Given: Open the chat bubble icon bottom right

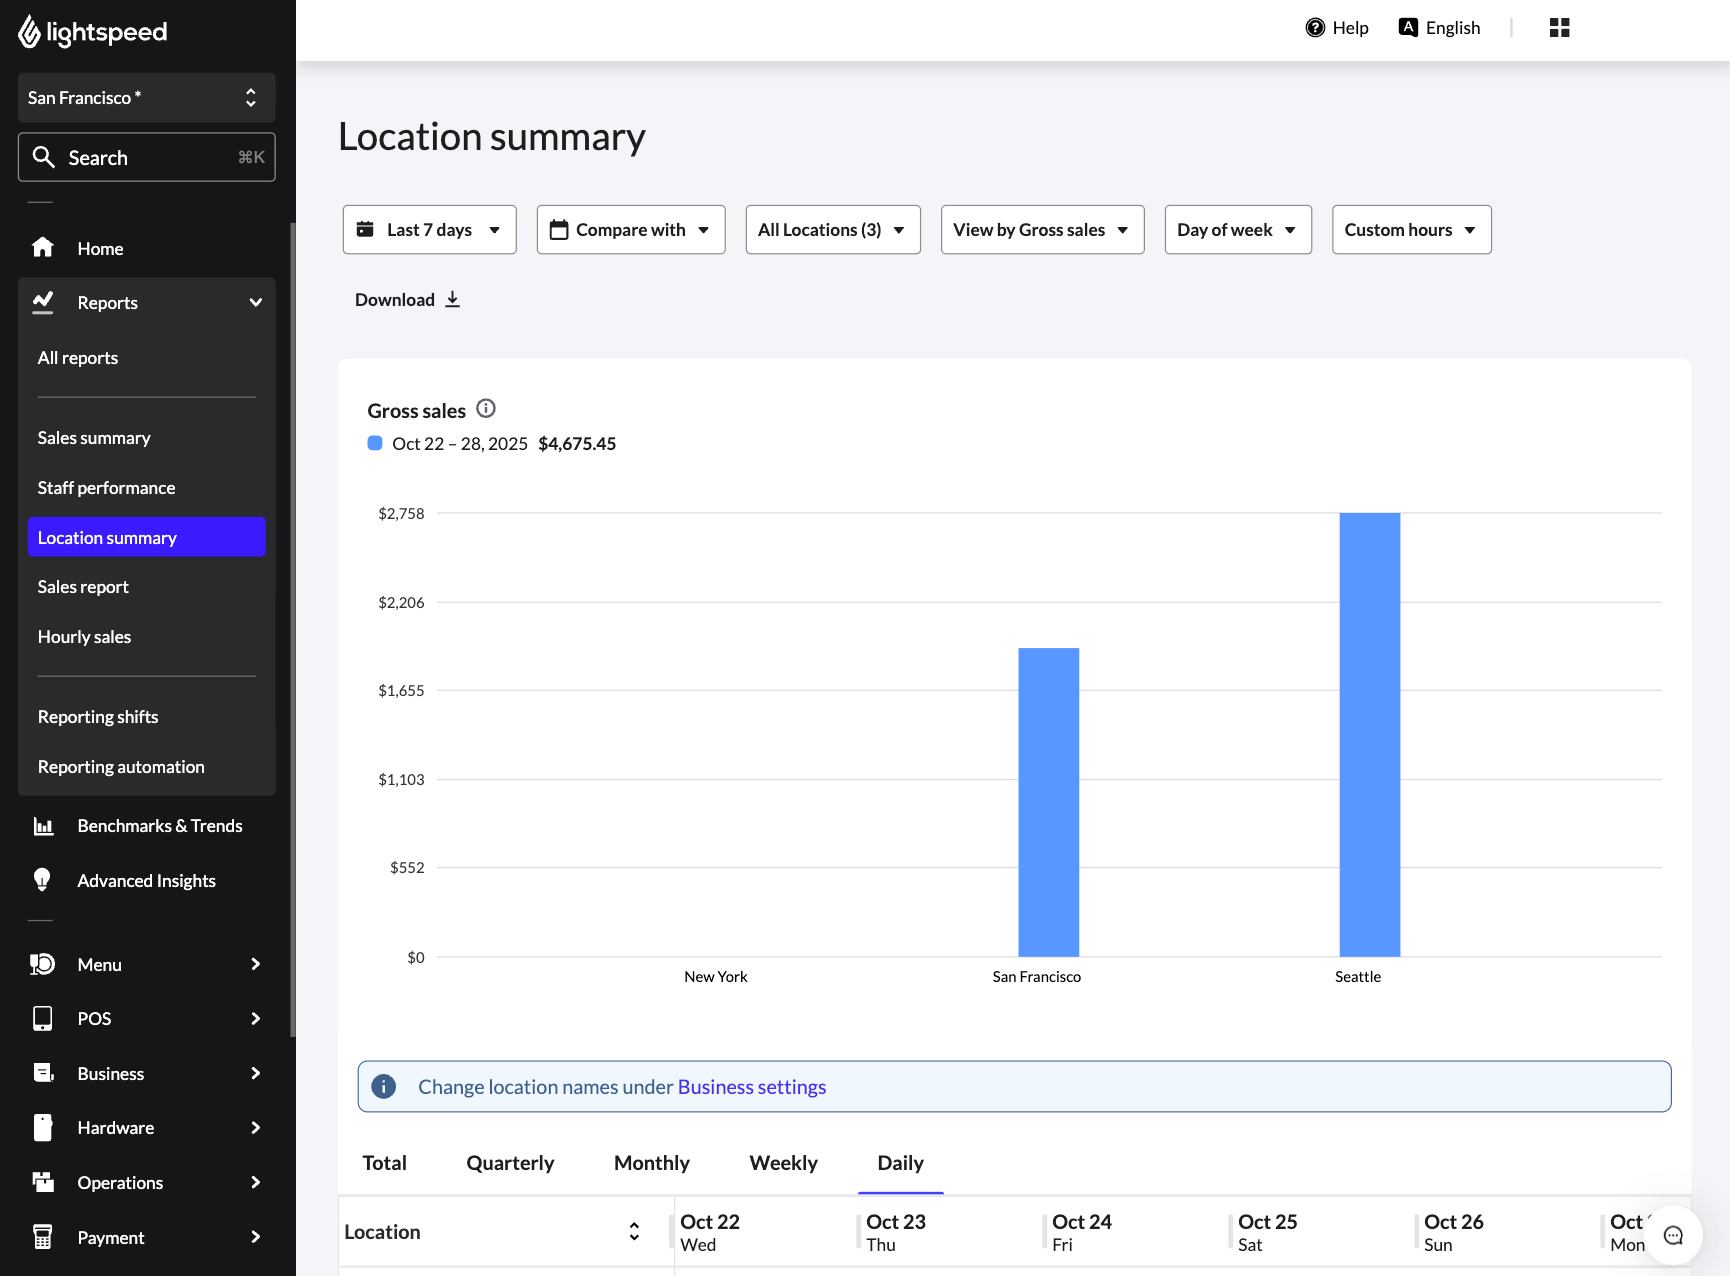Looking at the screenshot, I should pos(1671,1235).
